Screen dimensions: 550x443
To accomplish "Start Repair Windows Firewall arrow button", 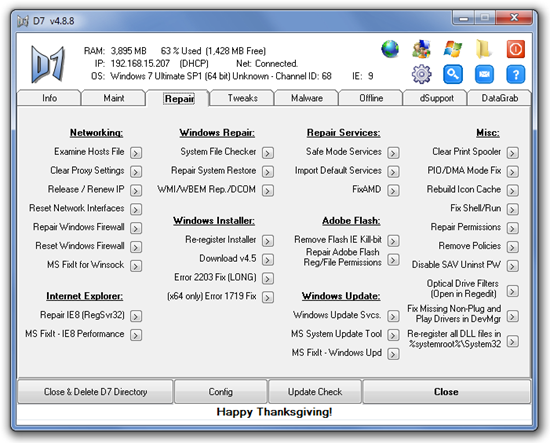I will [136, 228].
